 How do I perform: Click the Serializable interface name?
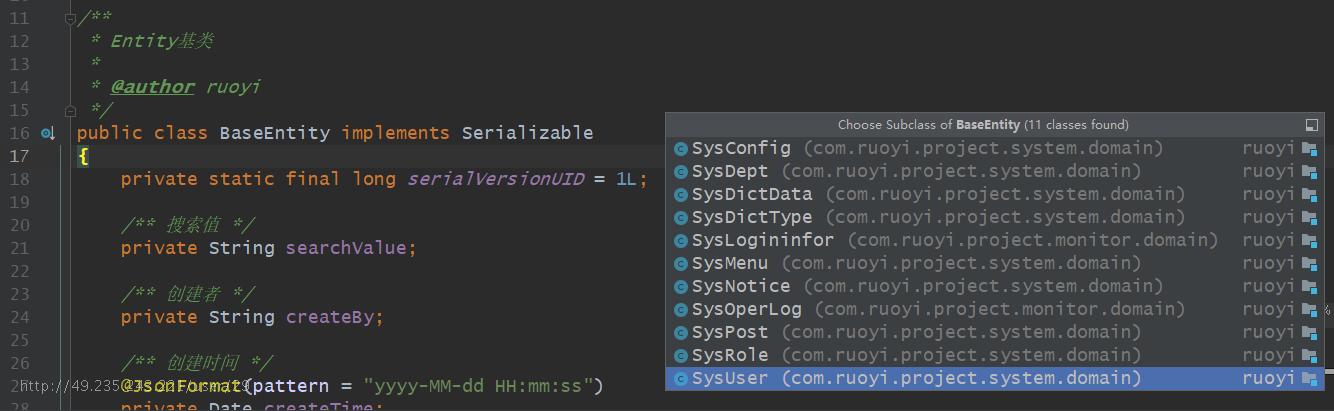[527, 133]
